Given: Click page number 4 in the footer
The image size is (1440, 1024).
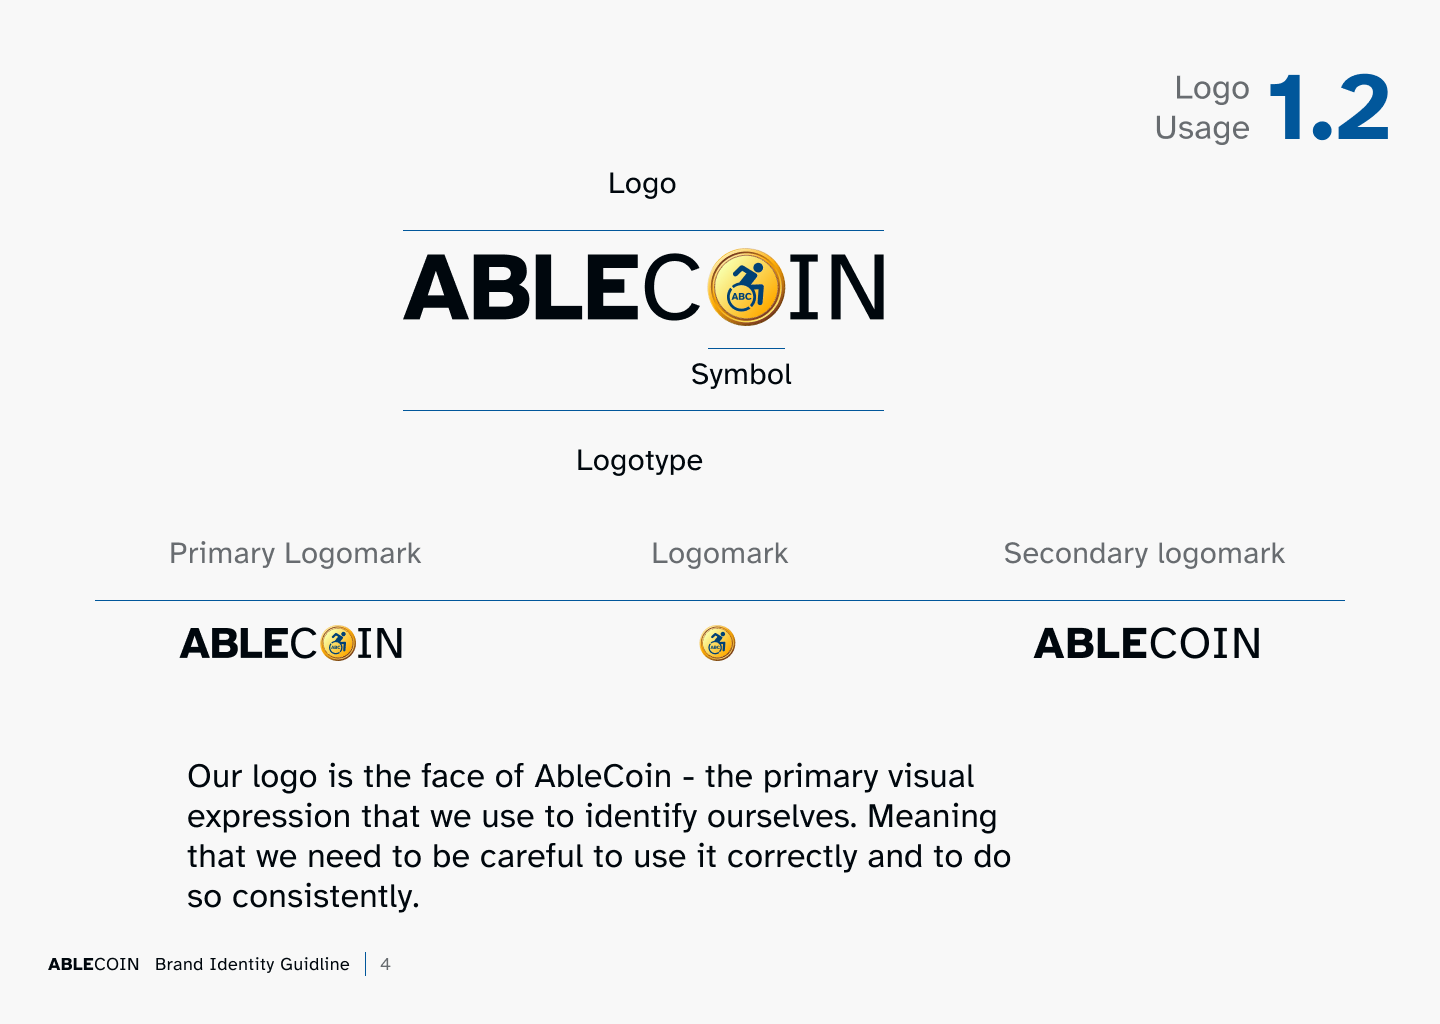Looking at the screenshot, I should [x=385, y=964].
